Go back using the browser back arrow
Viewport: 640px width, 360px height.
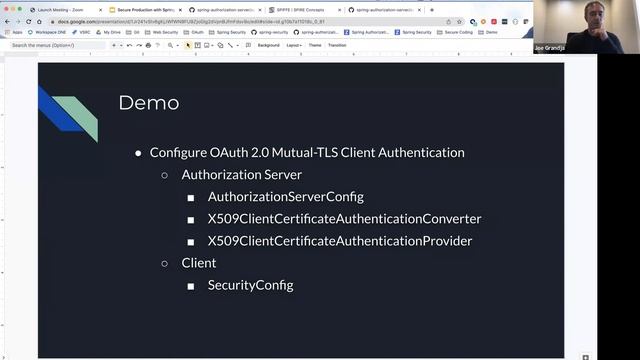8,22
